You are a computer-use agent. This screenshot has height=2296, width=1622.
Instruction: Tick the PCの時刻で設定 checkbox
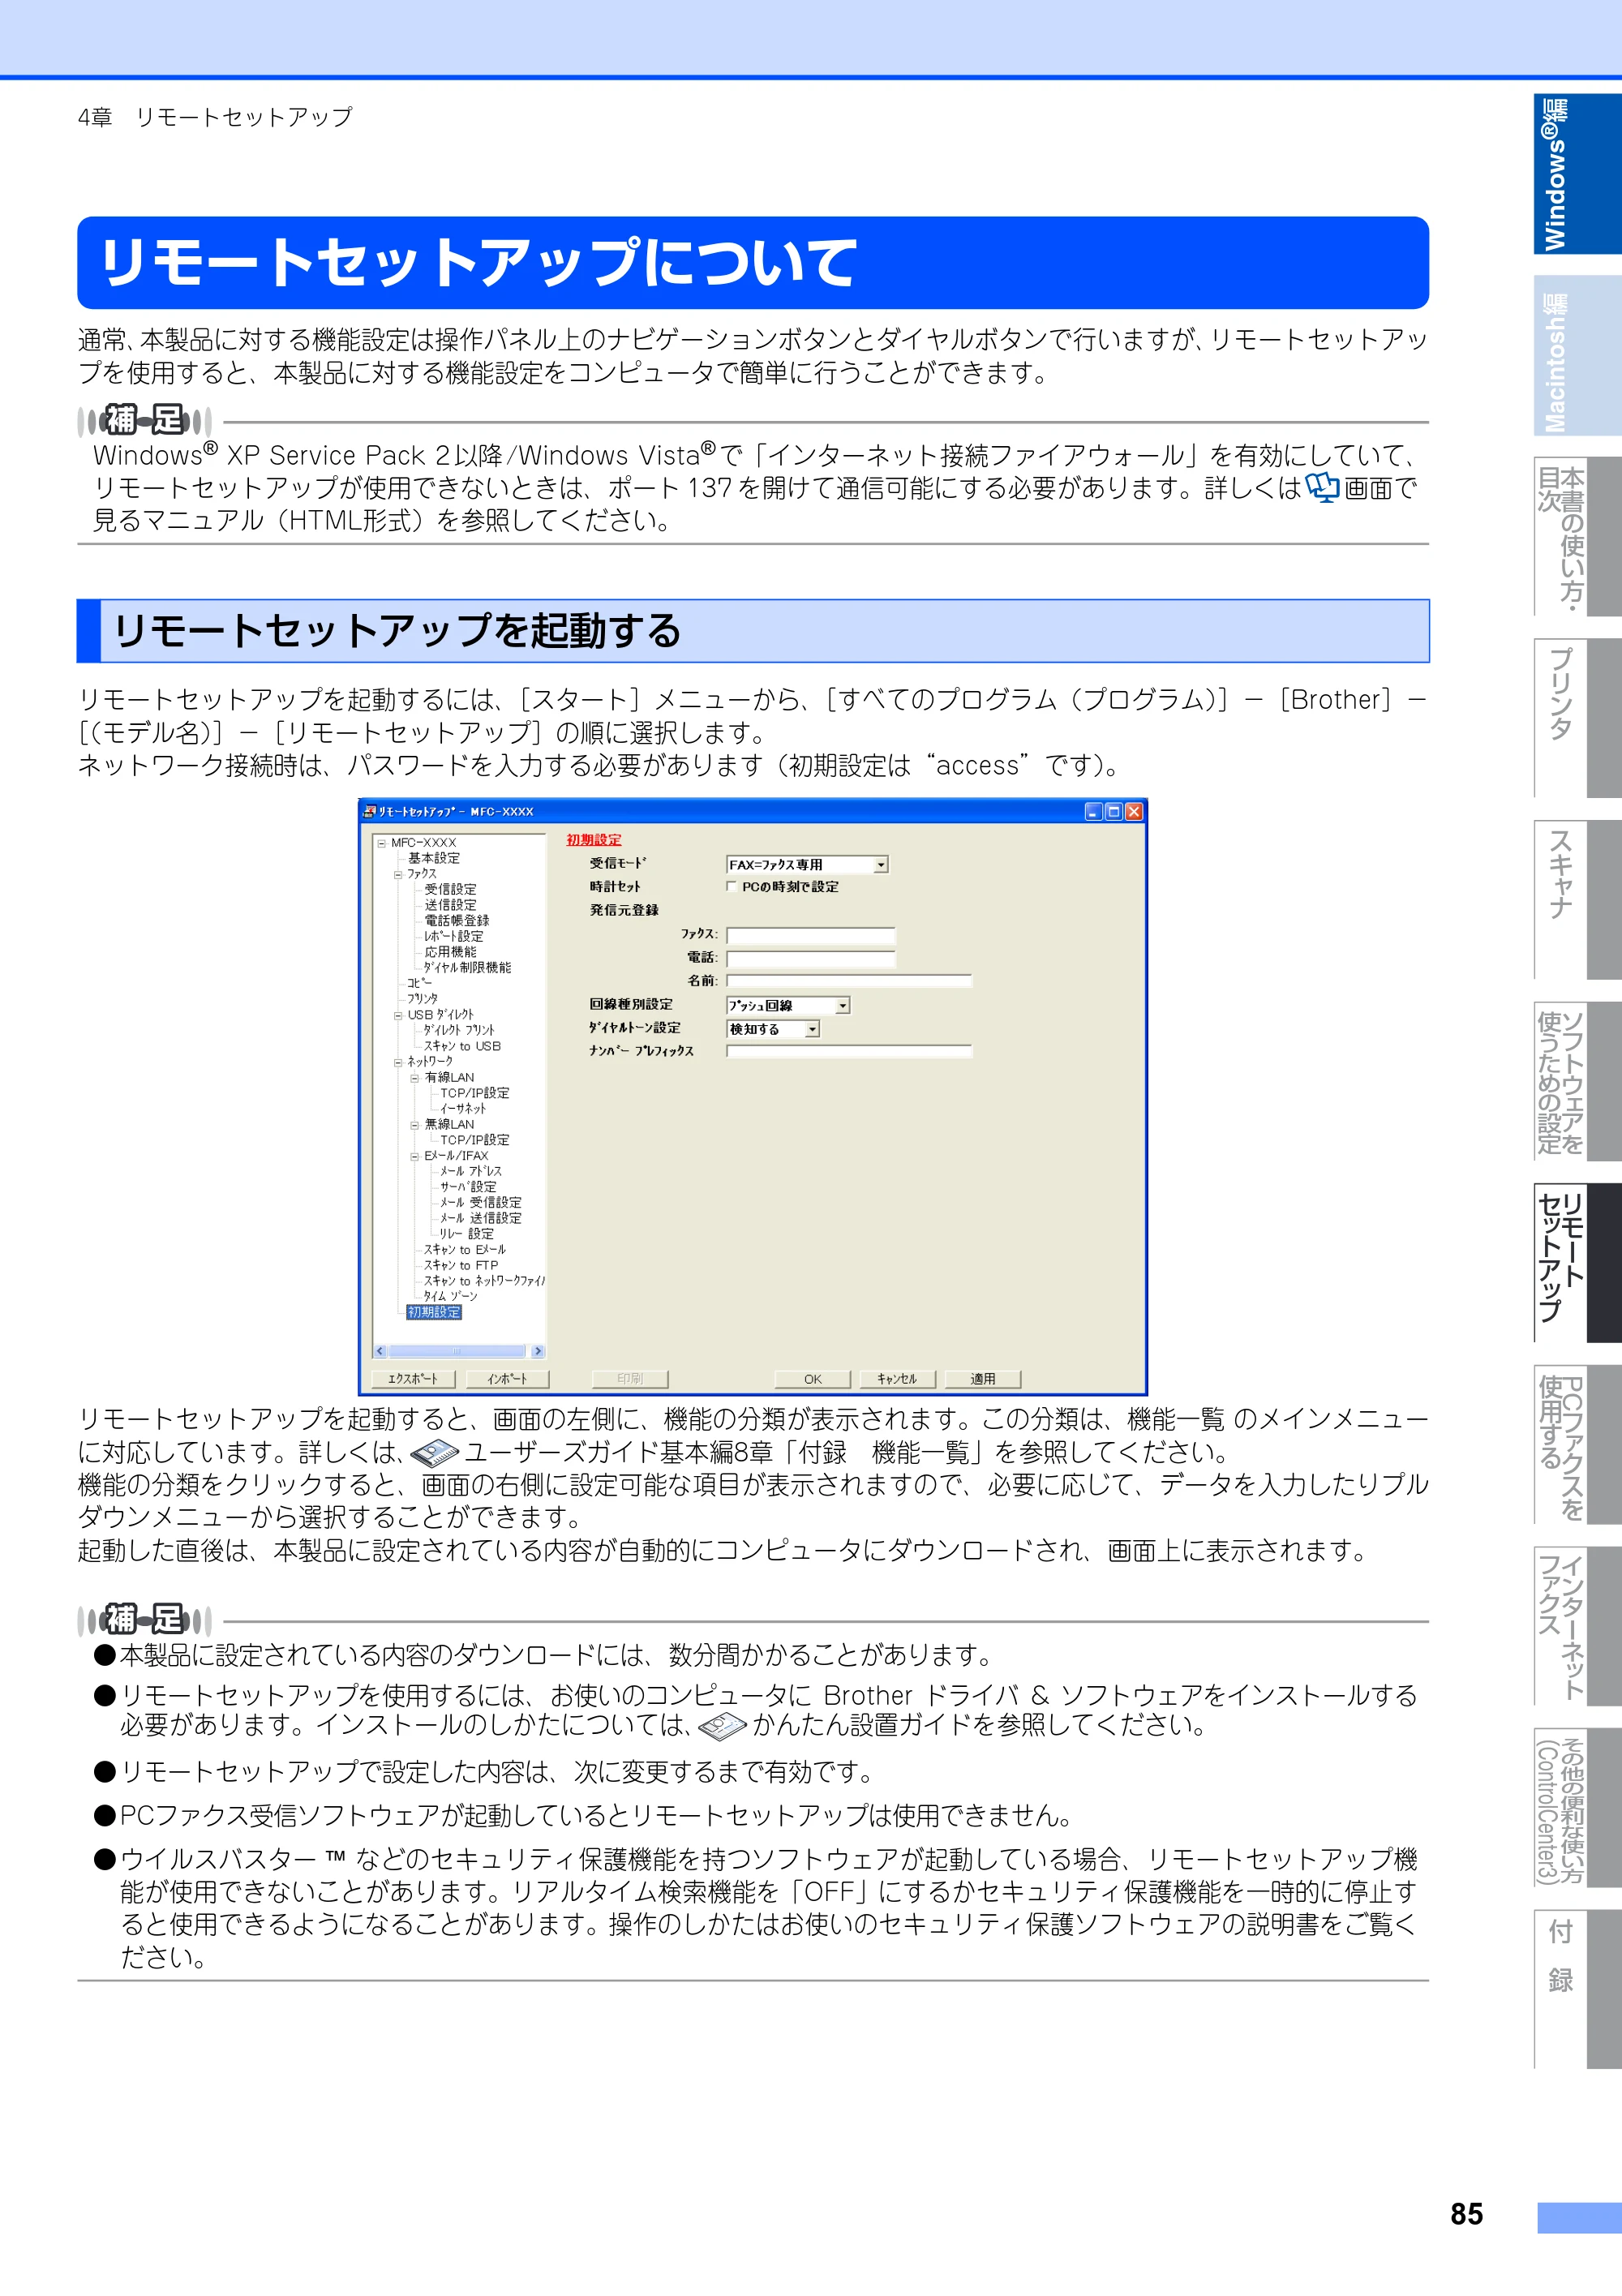(732, 886)
